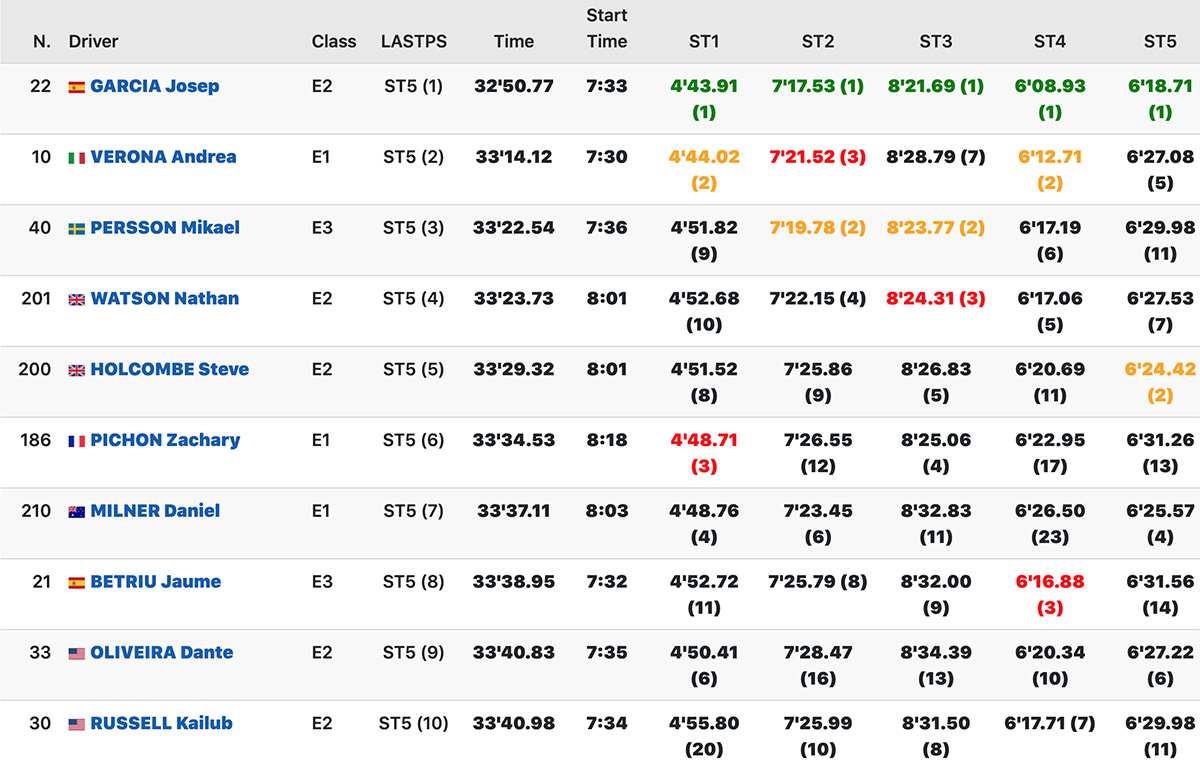The width and height of the screenshot is (1200, 769).
Task: Open VERONA Andrea driver link
Action: click(164, 157)
